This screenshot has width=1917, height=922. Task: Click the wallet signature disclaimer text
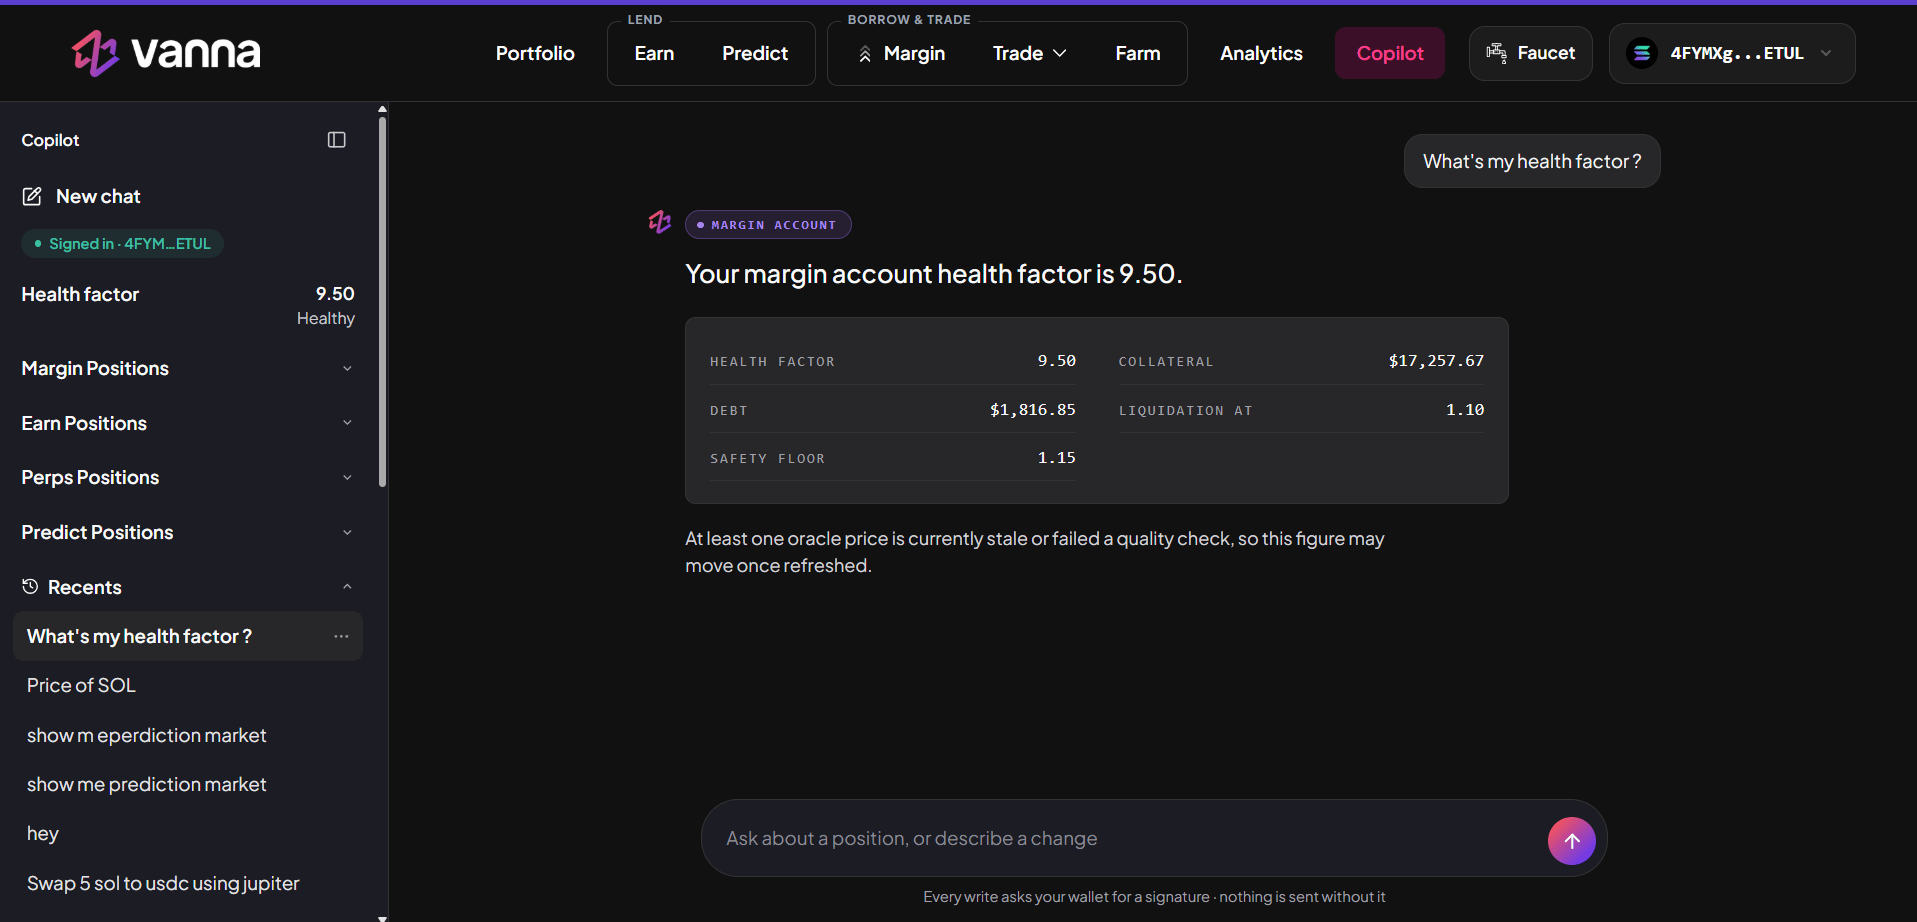point(1154,897)
